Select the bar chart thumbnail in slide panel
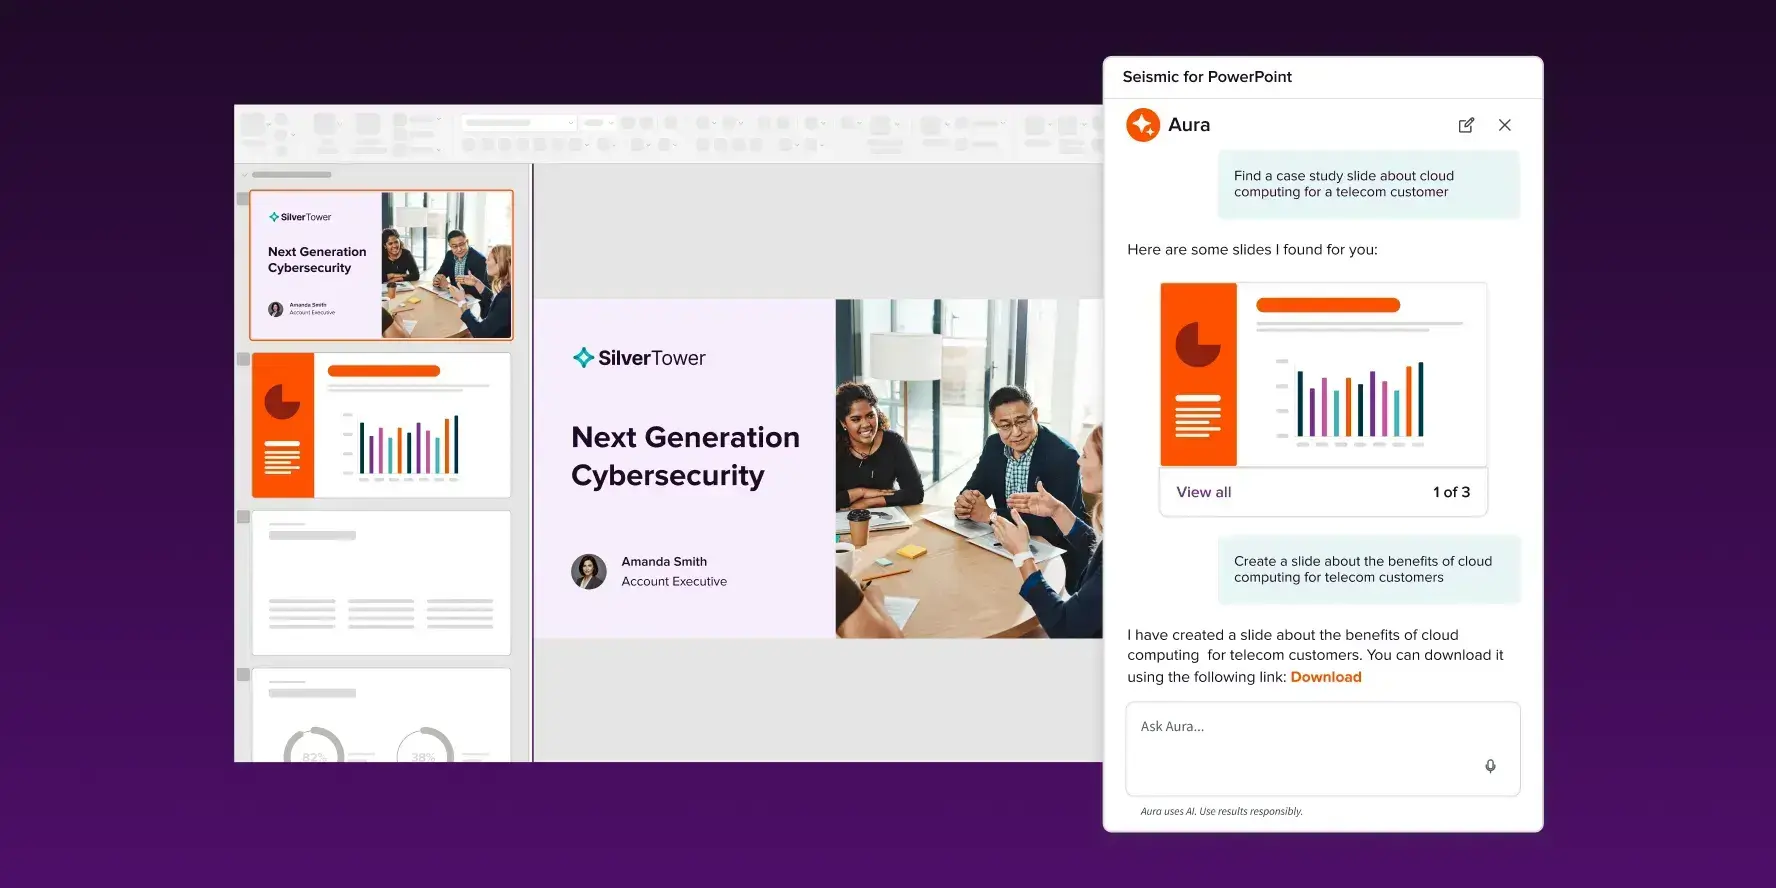This screenshot has height=888, width=1776. tap(381, 425)
